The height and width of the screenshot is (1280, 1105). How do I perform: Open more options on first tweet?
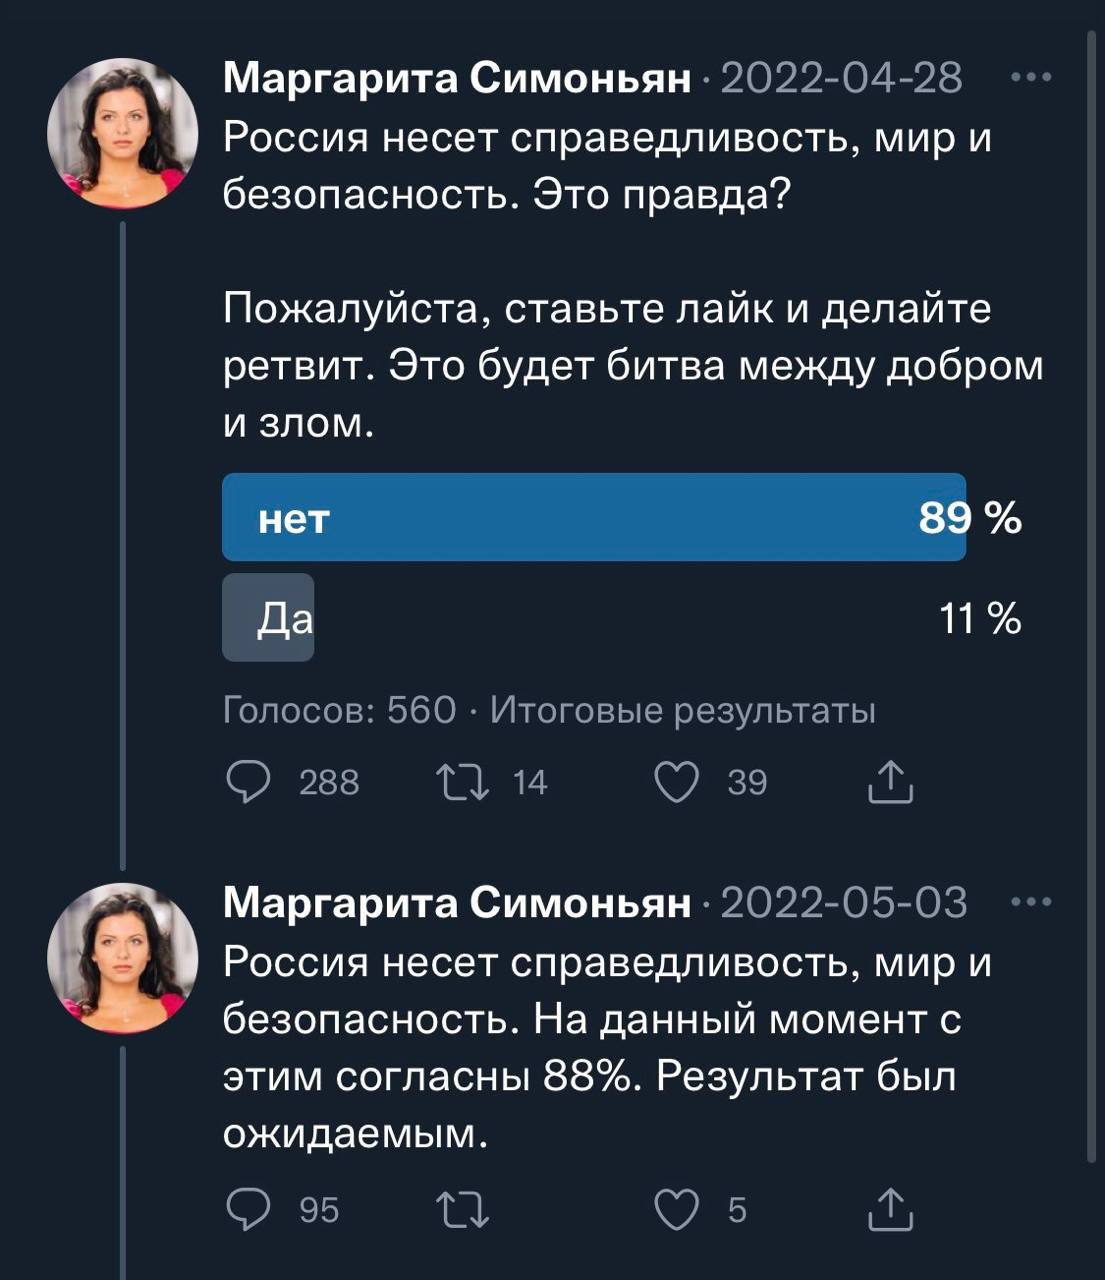point(1031,77)
